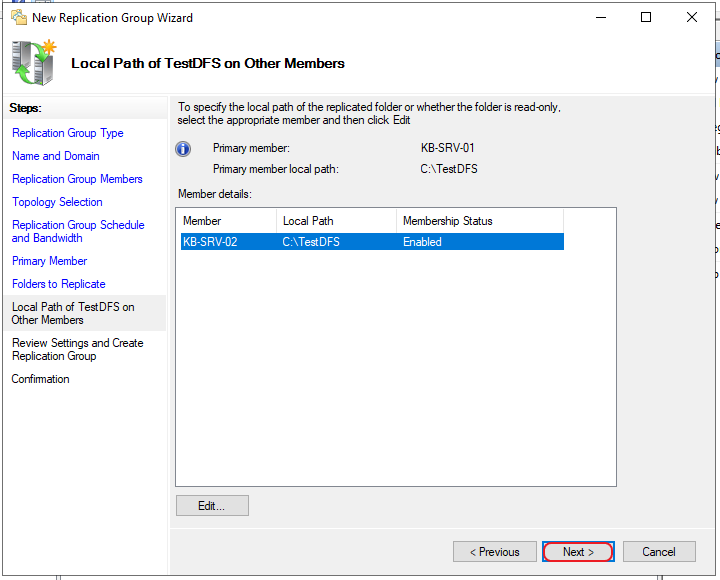720x580 pixels.
Task: Close the New Replication Group Wizard window
Action: click(692, 17)
